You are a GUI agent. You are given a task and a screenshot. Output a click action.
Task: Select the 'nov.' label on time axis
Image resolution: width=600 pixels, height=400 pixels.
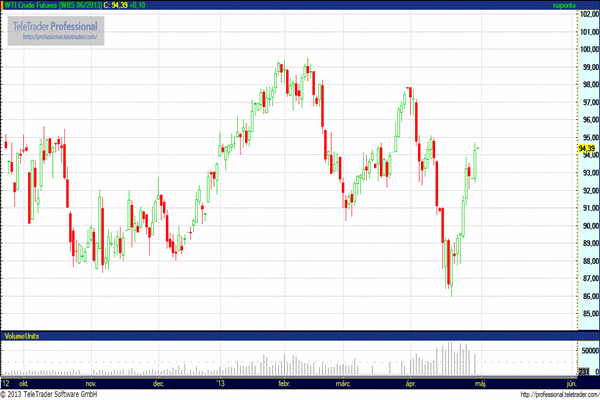(92, 382)
